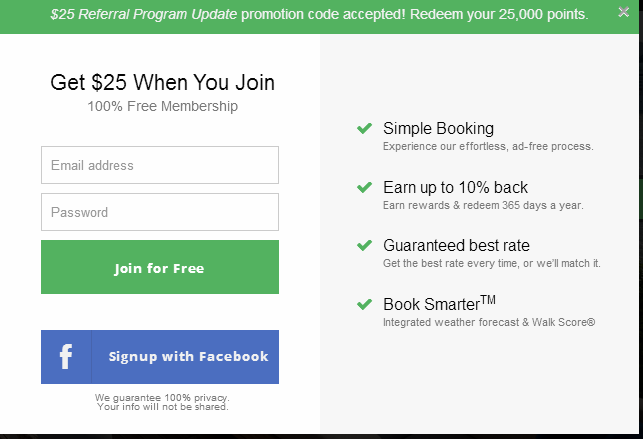Click the "effortless, ad-free process" description
Image resolution: width=643 pixels, height=439 pixels.
488,146
